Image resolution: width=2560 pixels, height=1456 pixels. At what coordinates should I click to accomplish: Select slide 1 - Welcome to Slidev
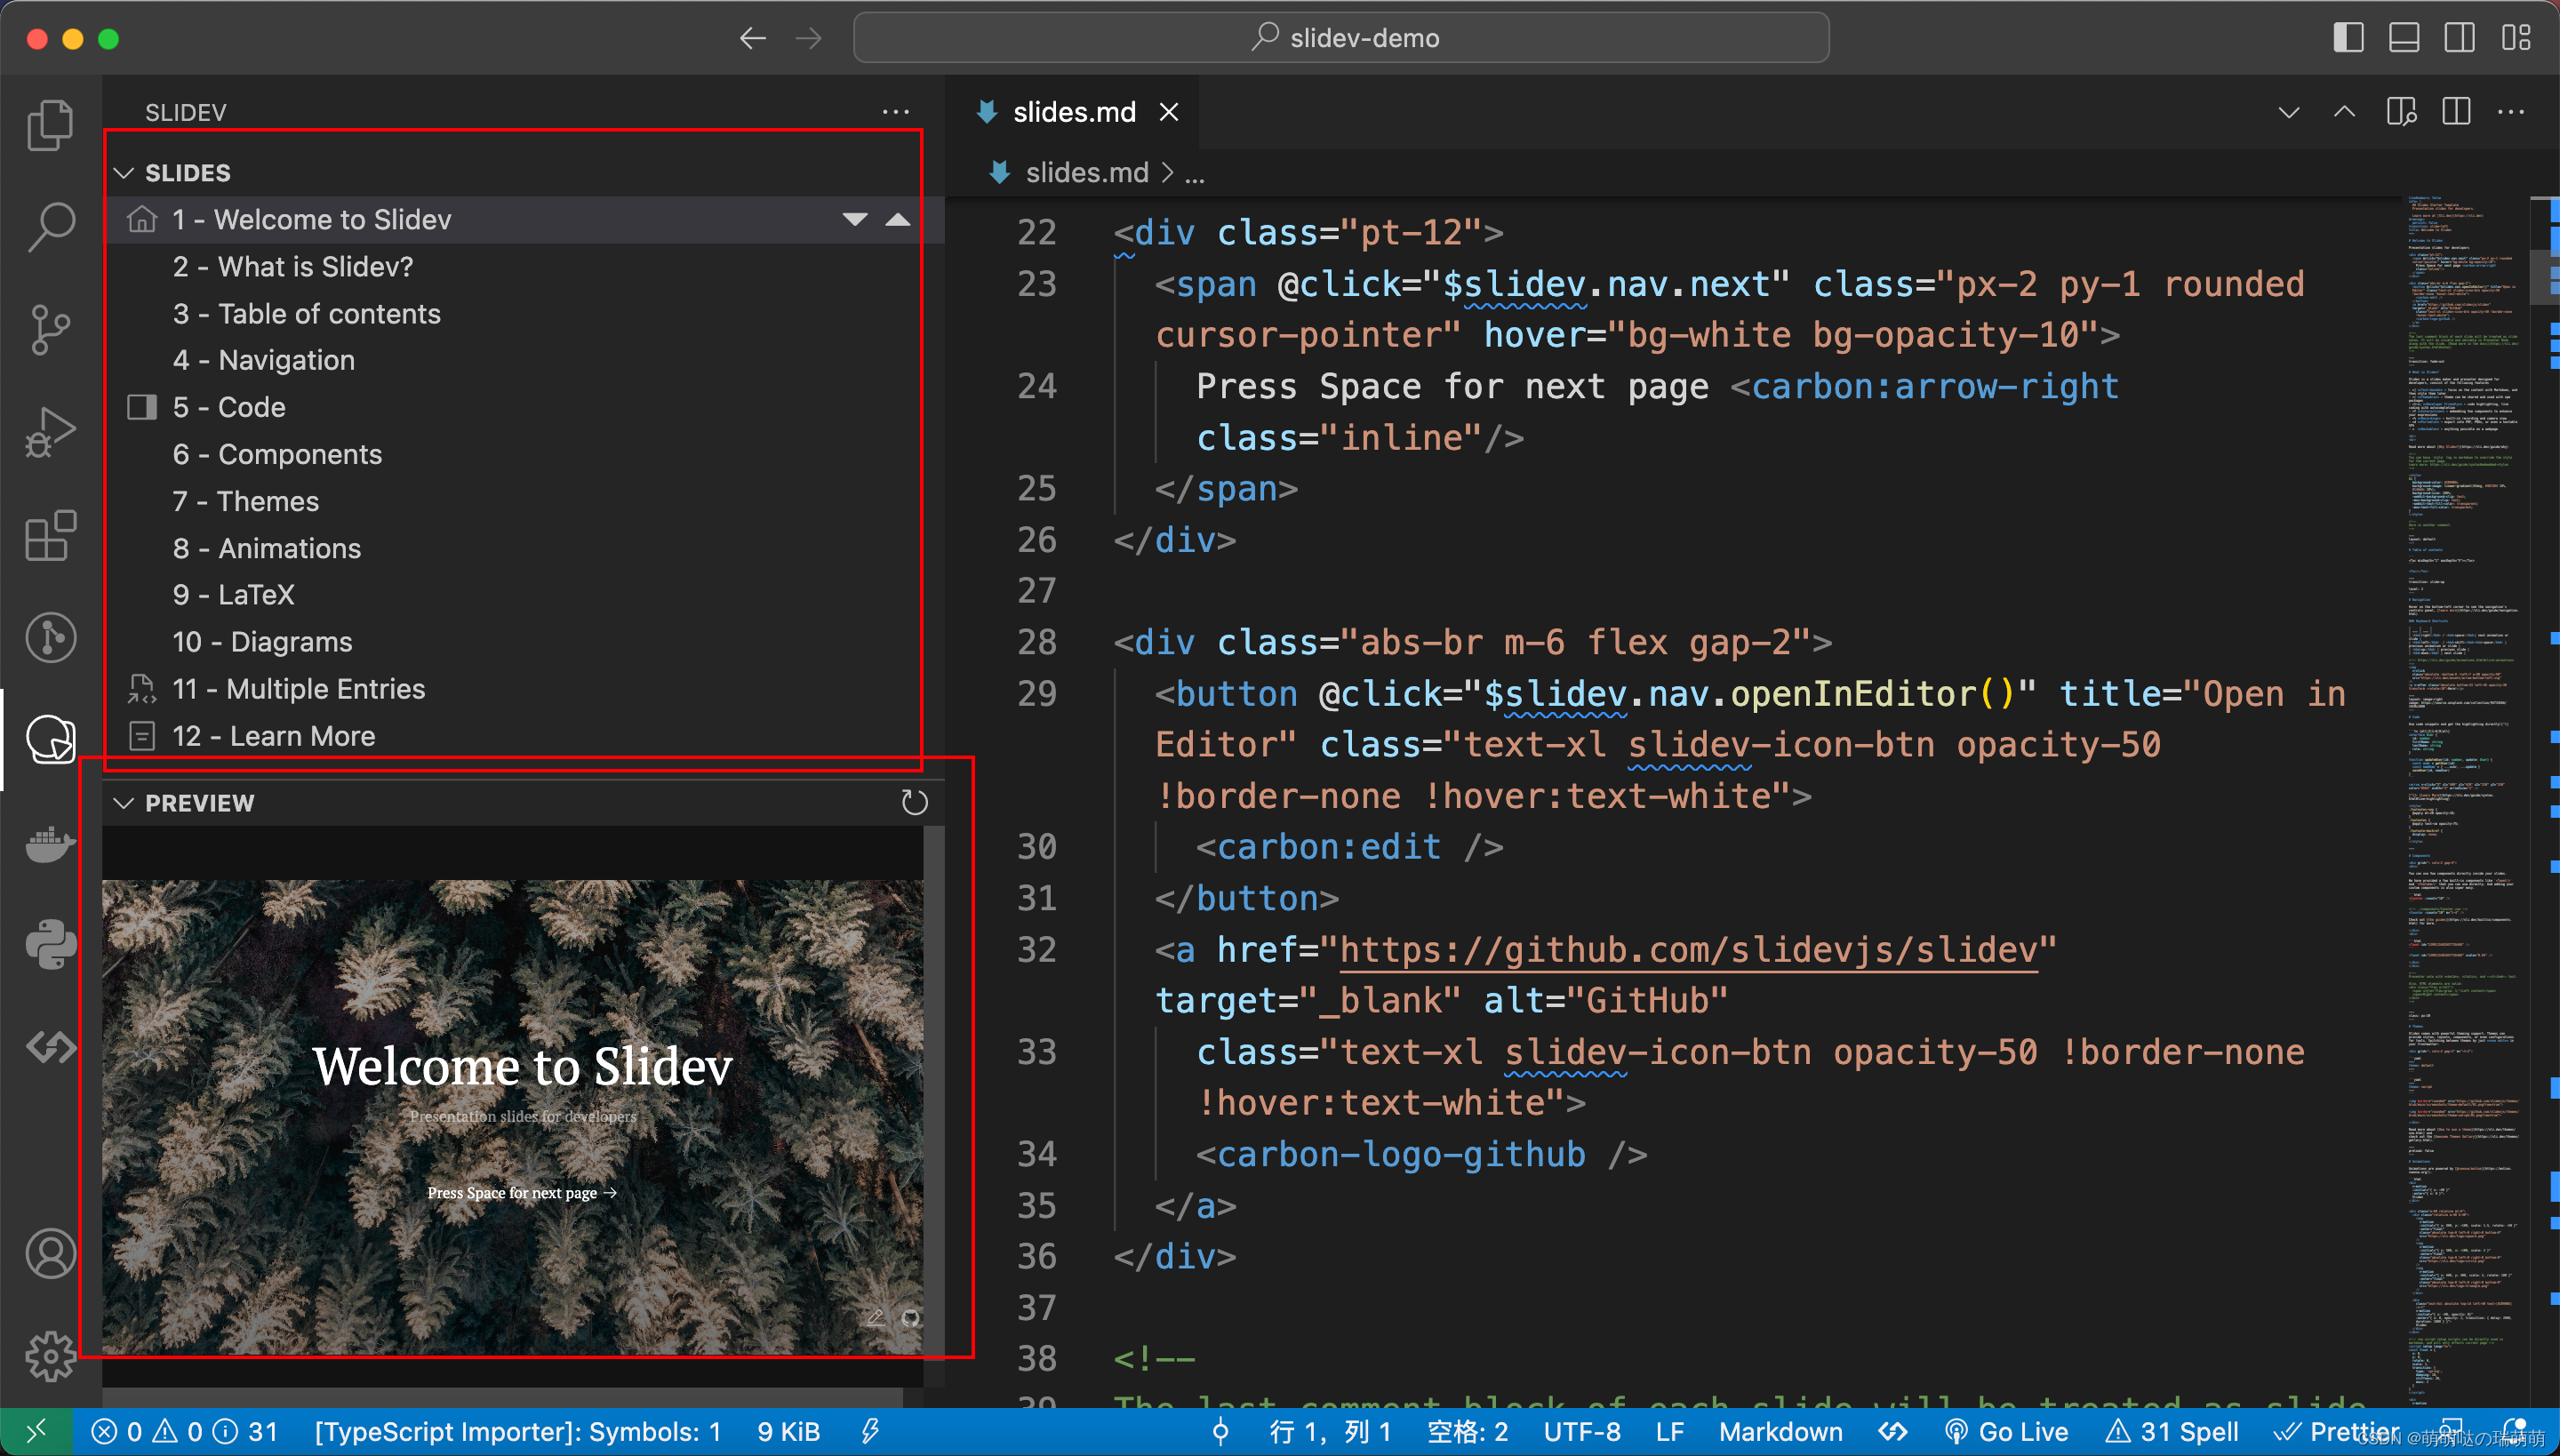524,219
